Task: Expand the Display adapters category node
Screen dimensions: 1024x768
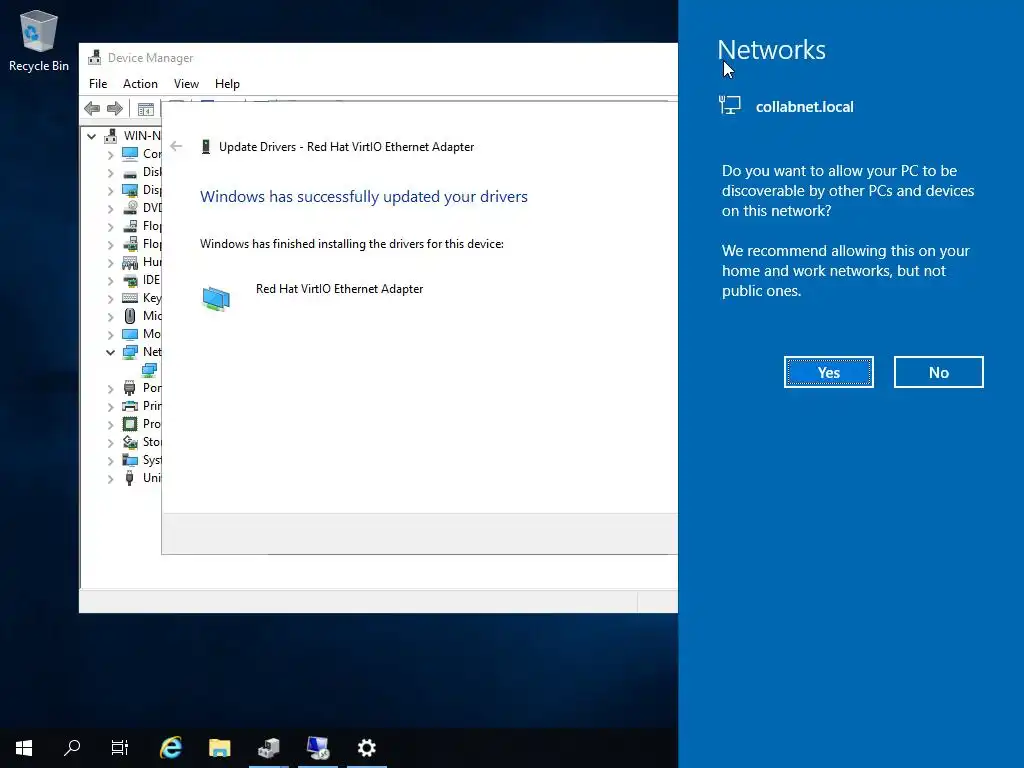Action: (x=110, y=191)
